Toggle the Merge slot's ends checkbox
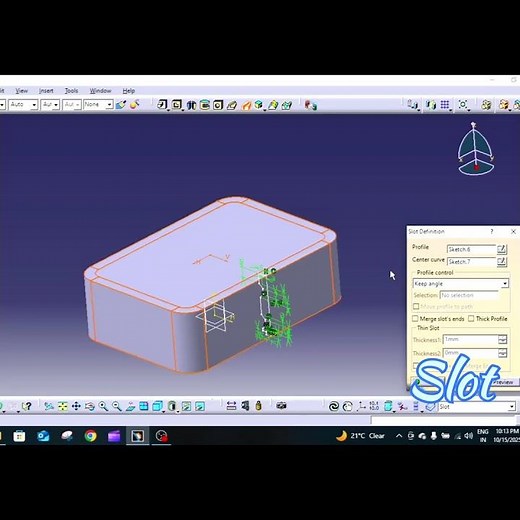Image resolution: width=520 pixels, height=520 pixels. tap(415, 318)
